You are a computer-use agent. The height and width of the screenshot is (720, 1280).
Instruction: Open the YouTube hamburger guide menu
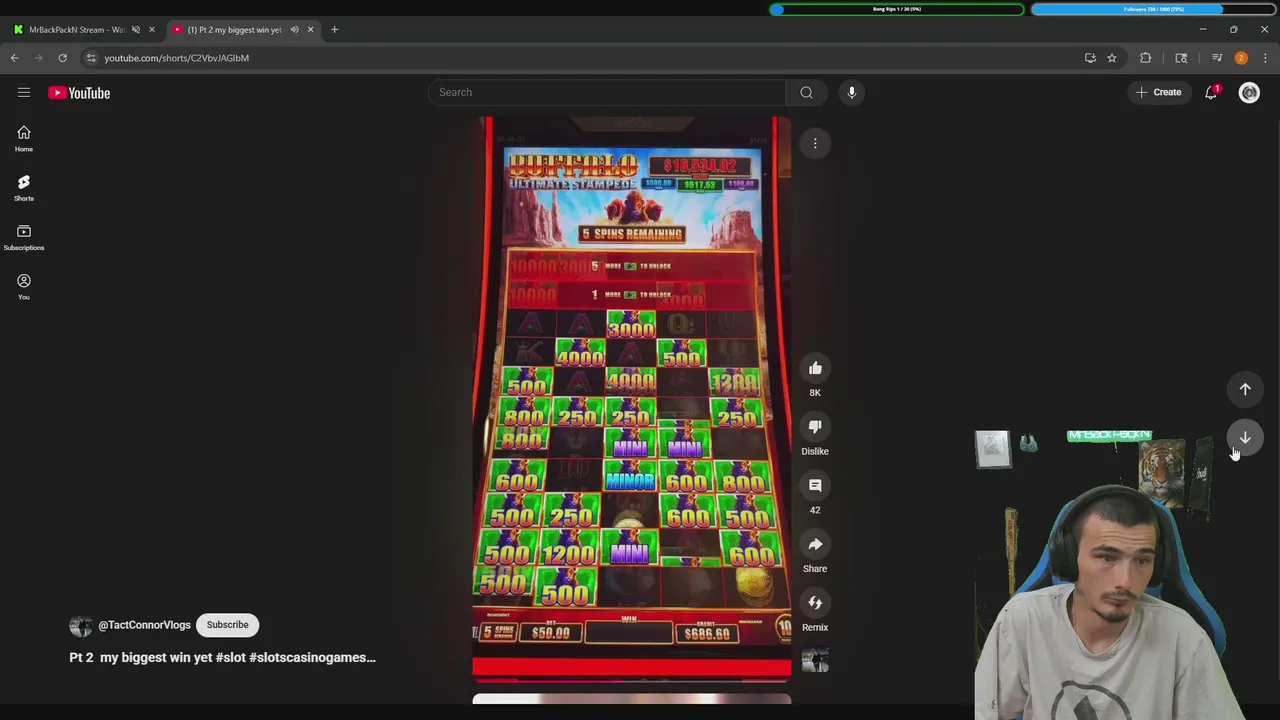tap(24, 92)
